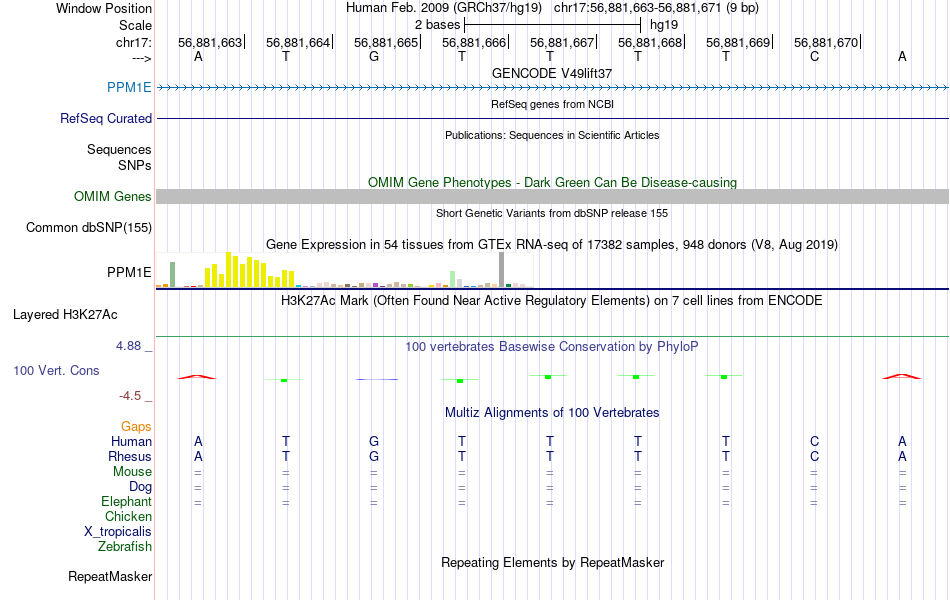Click the leftmost red PhyloP conservation peak

click(x=196, y=377)
